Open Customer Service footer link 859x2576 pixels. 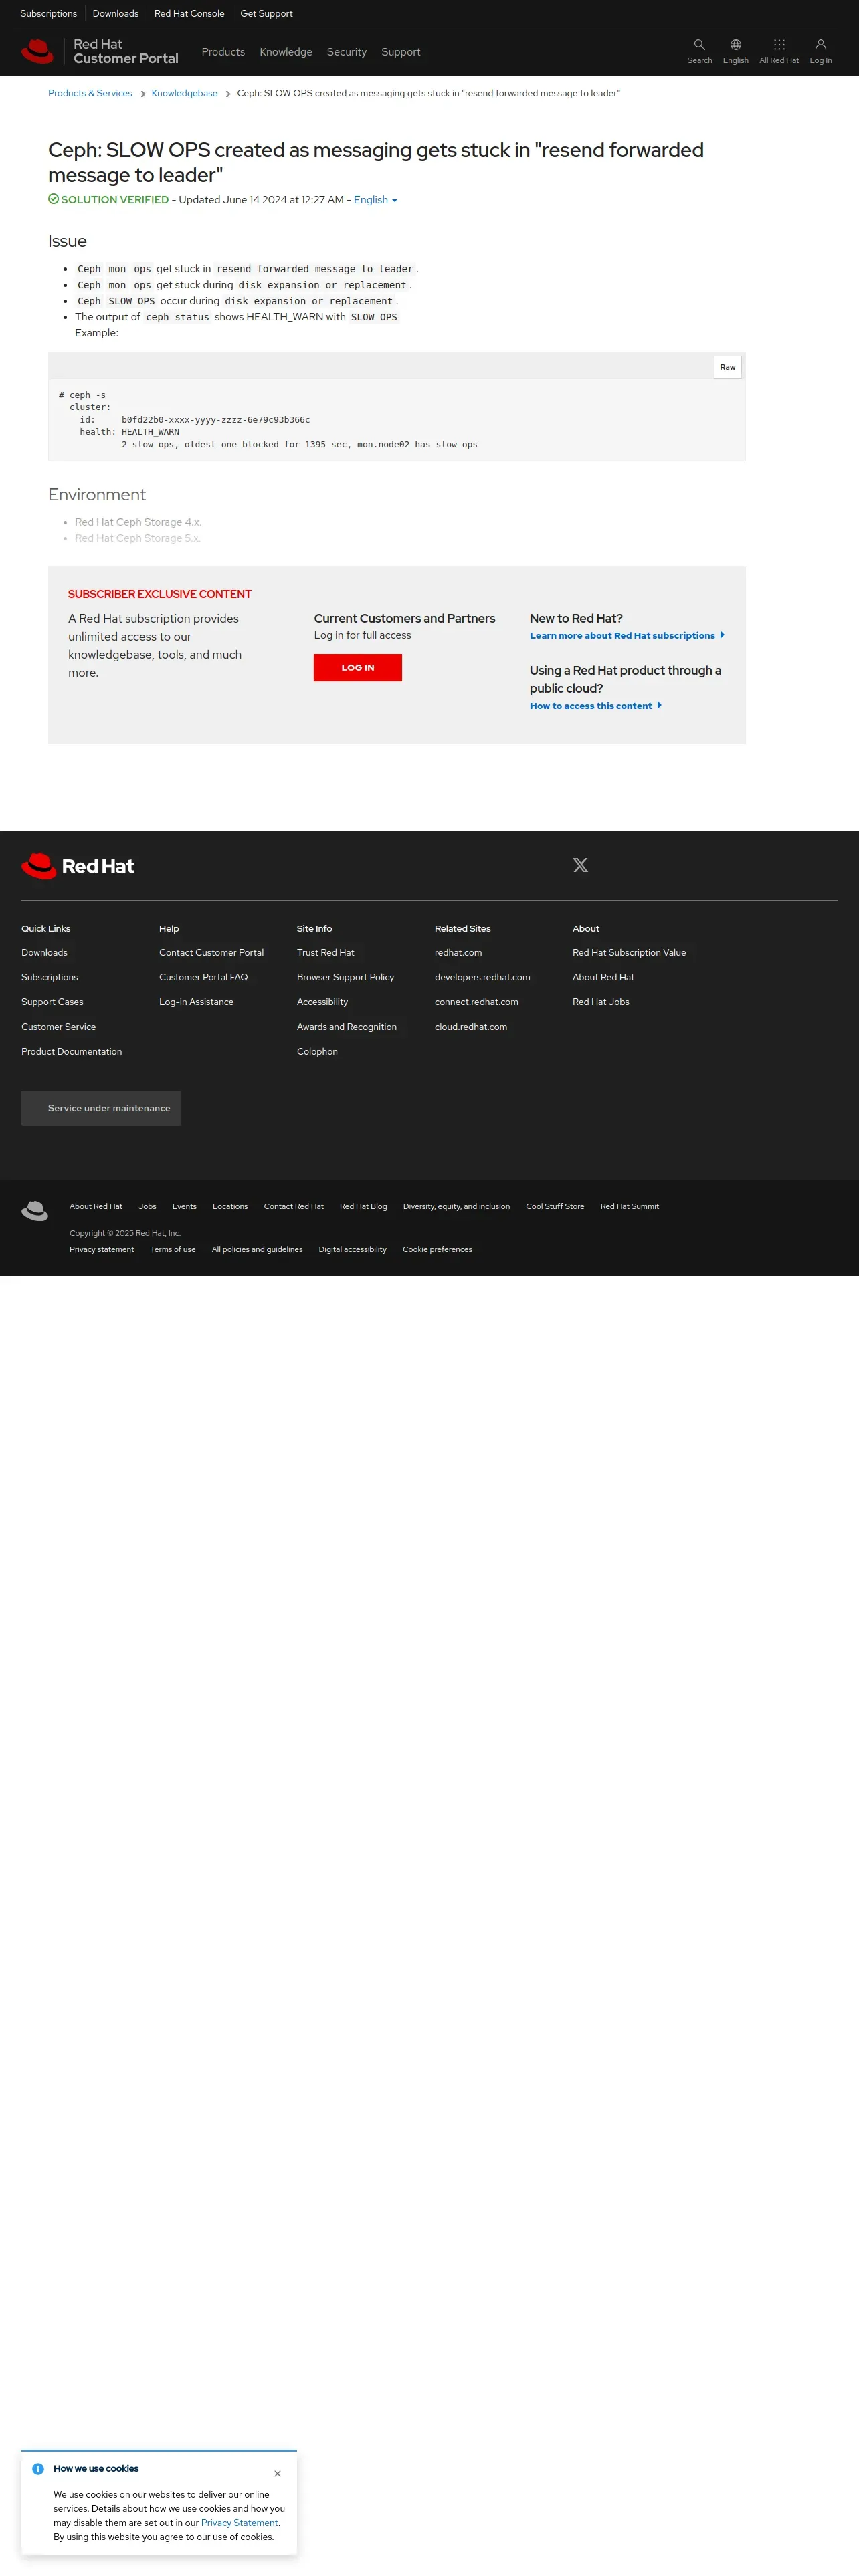pos(58,1027)
